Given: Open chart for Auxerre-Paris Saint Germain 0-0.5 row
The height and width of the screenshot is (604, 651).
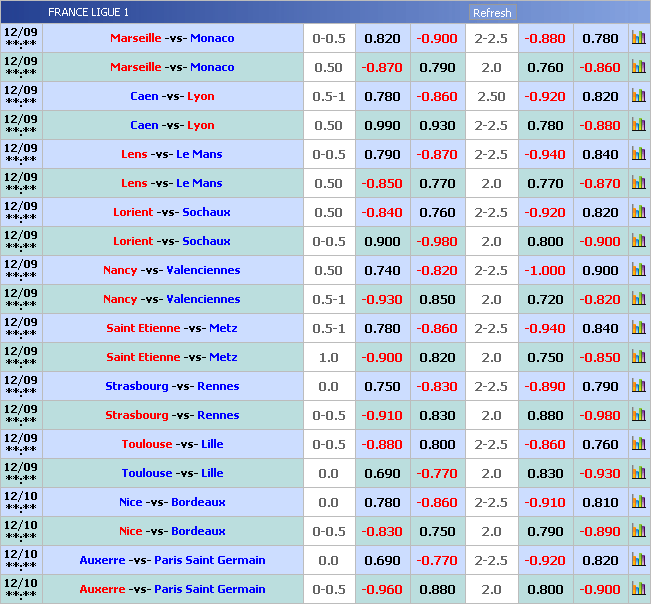Looking at the screenshot, I should pos(638,589).
